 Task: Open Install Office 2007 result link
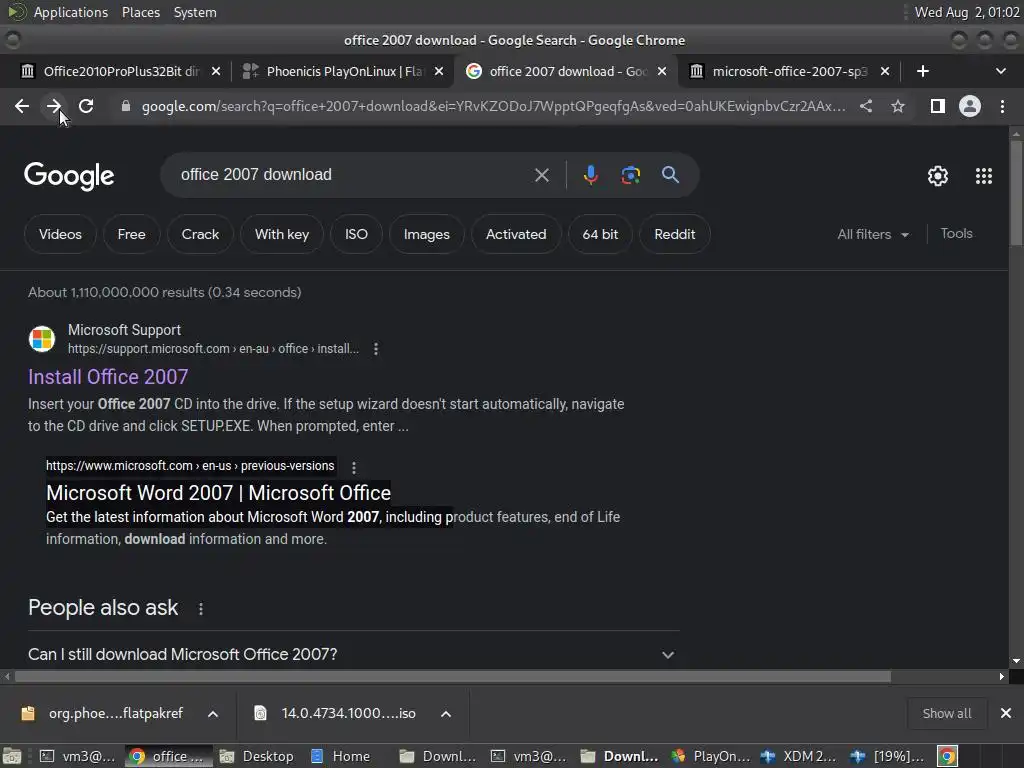pos(108,377)
